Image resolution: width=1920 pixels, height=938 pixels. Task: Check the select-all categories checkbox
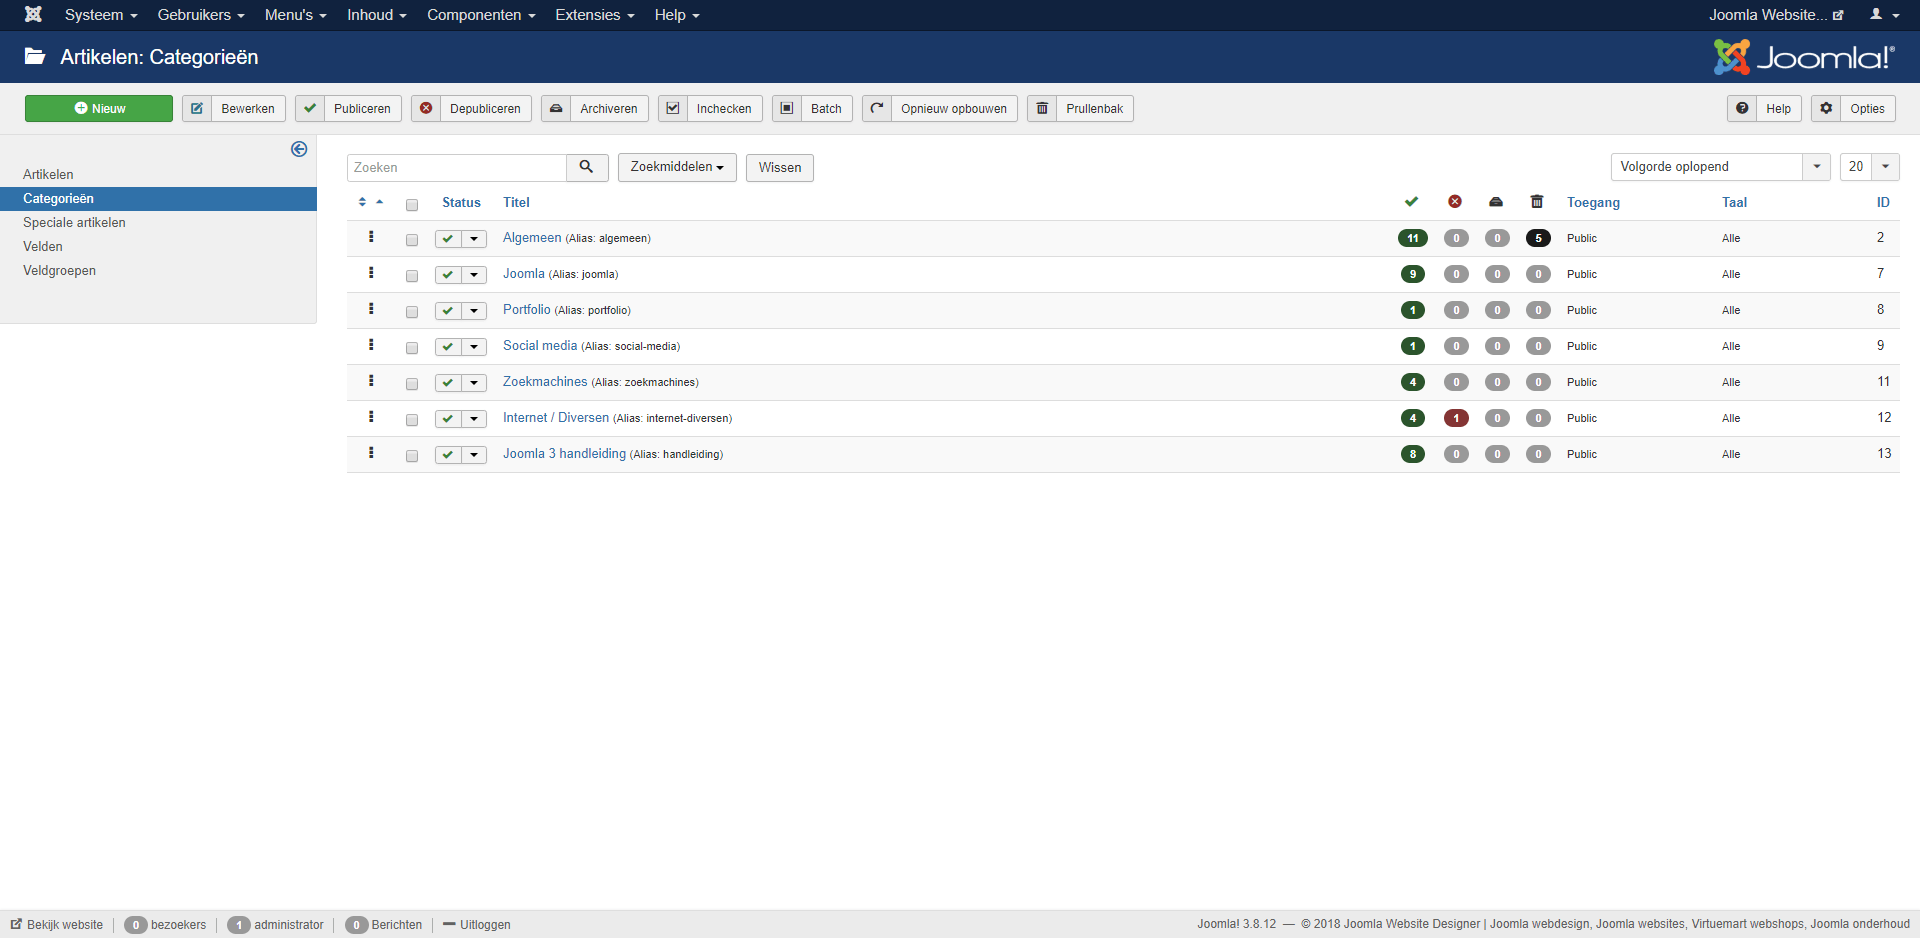point(412,204)
